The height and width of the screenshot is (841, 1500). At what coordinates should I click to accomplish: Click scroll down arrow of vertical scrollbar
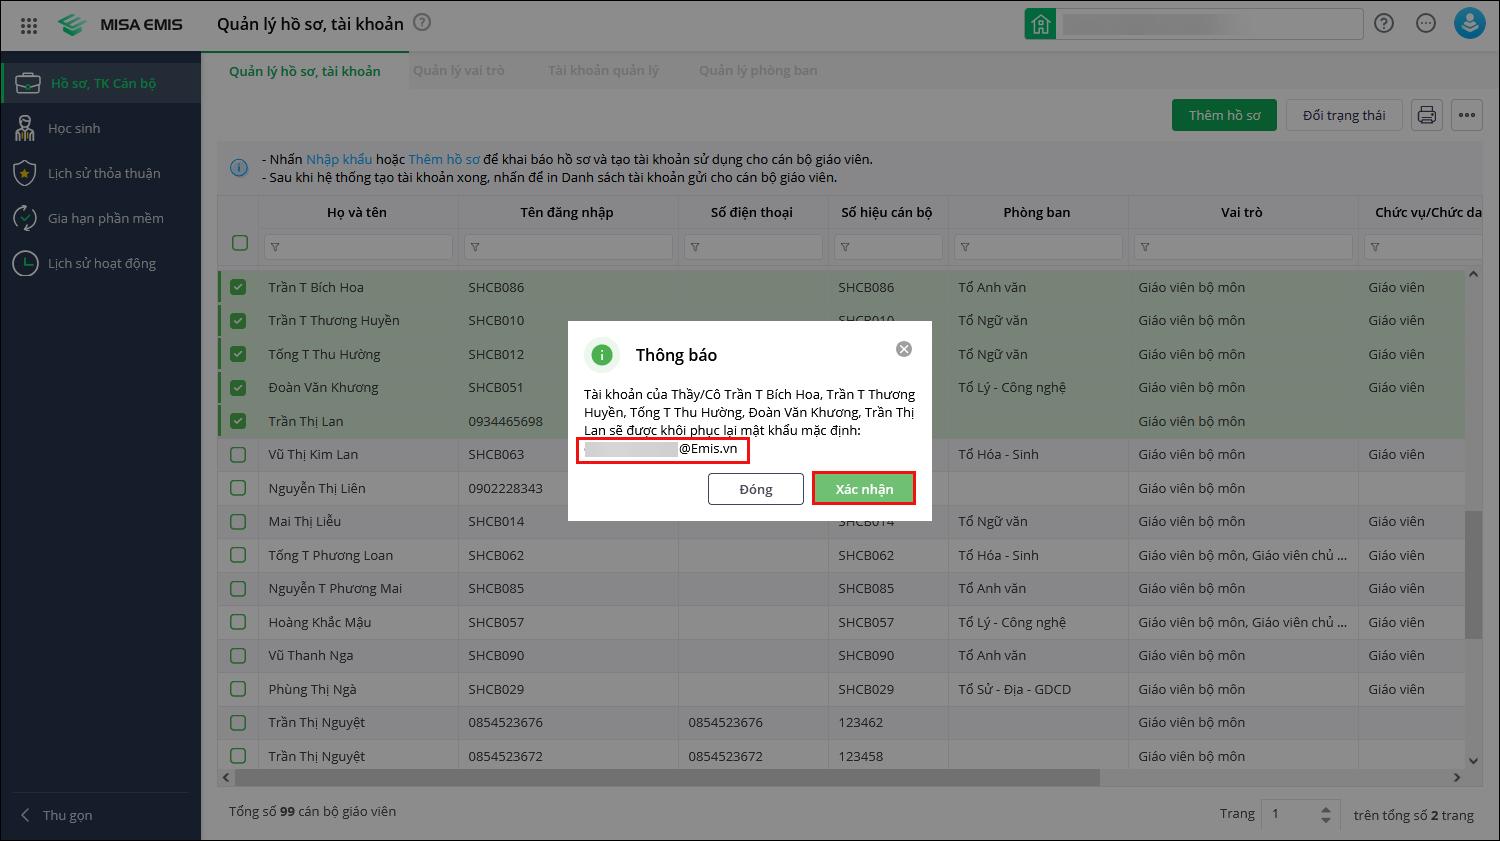click(x=1473, y=761)
